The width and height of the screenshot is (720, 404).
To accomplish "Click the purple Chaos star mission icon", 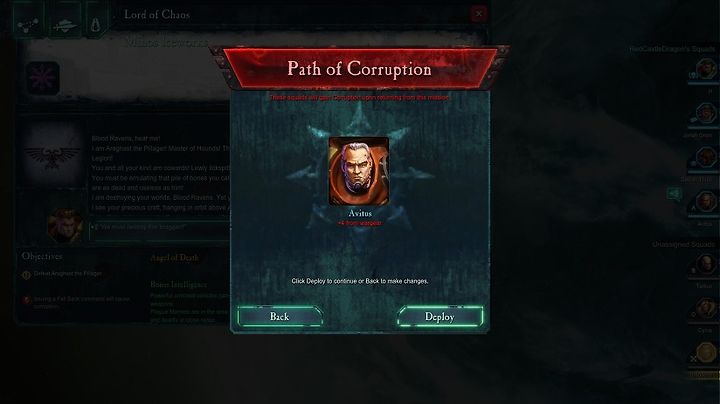I will tap(43, 78).
